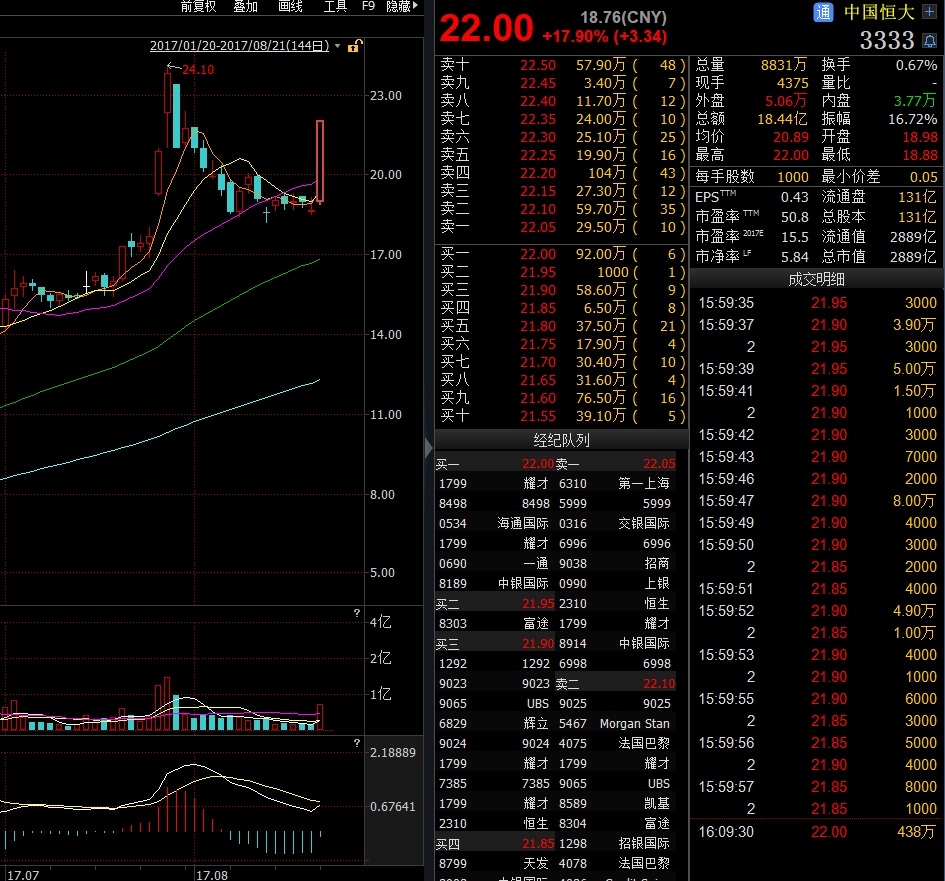Click the blue 通 Stock Connect badge
Screen dimensions: 945x881
[x=823, y=12]
